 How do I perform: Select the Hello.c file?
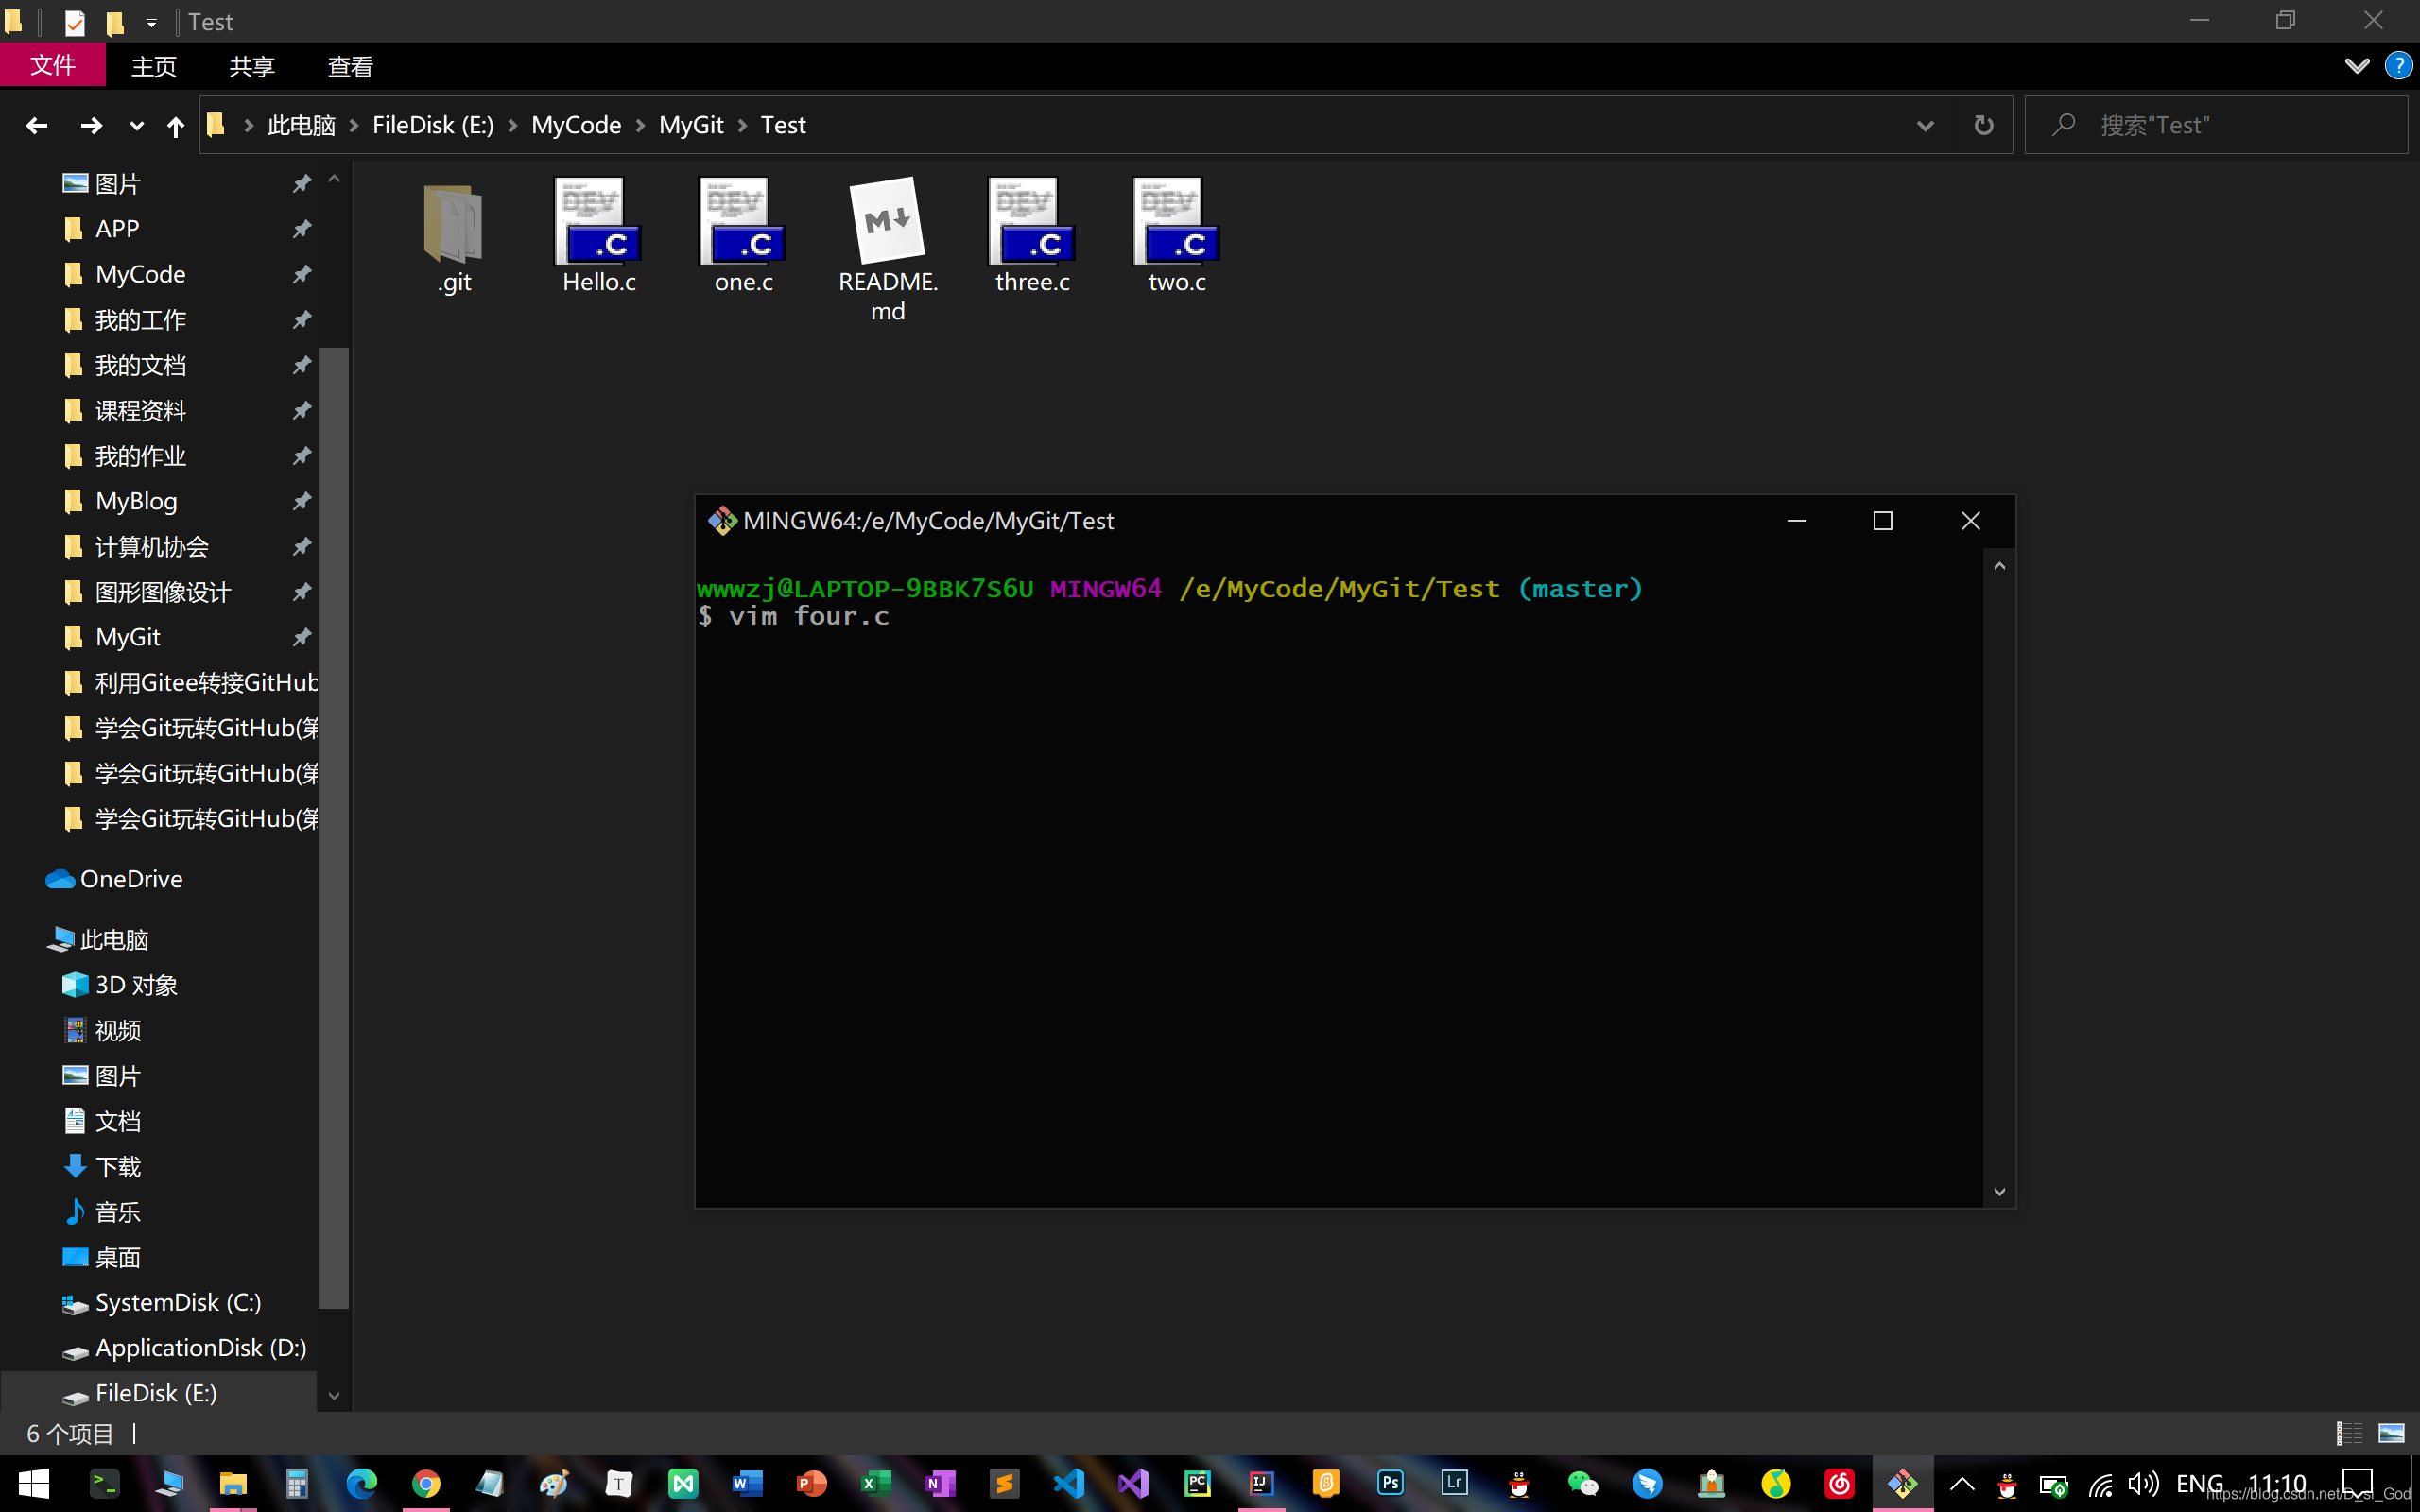(598, 224)
